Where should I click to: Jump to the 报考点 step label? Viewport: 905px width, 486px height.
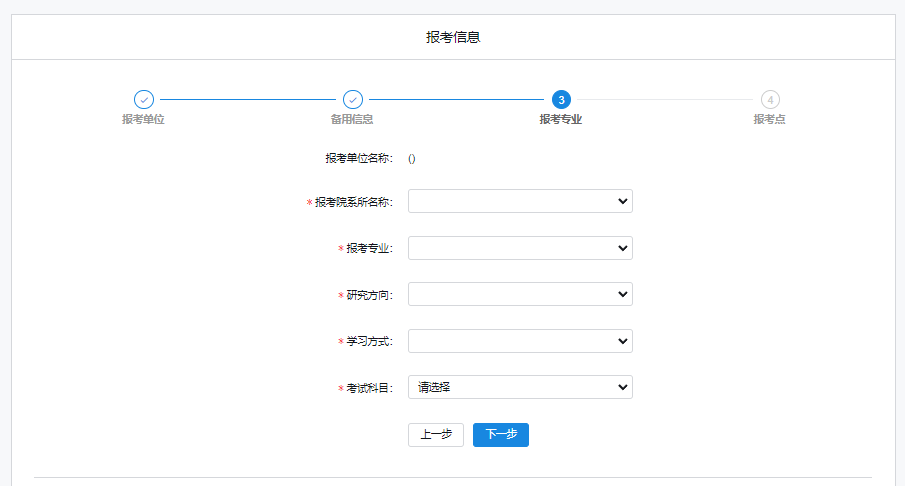tap(769, 120)
